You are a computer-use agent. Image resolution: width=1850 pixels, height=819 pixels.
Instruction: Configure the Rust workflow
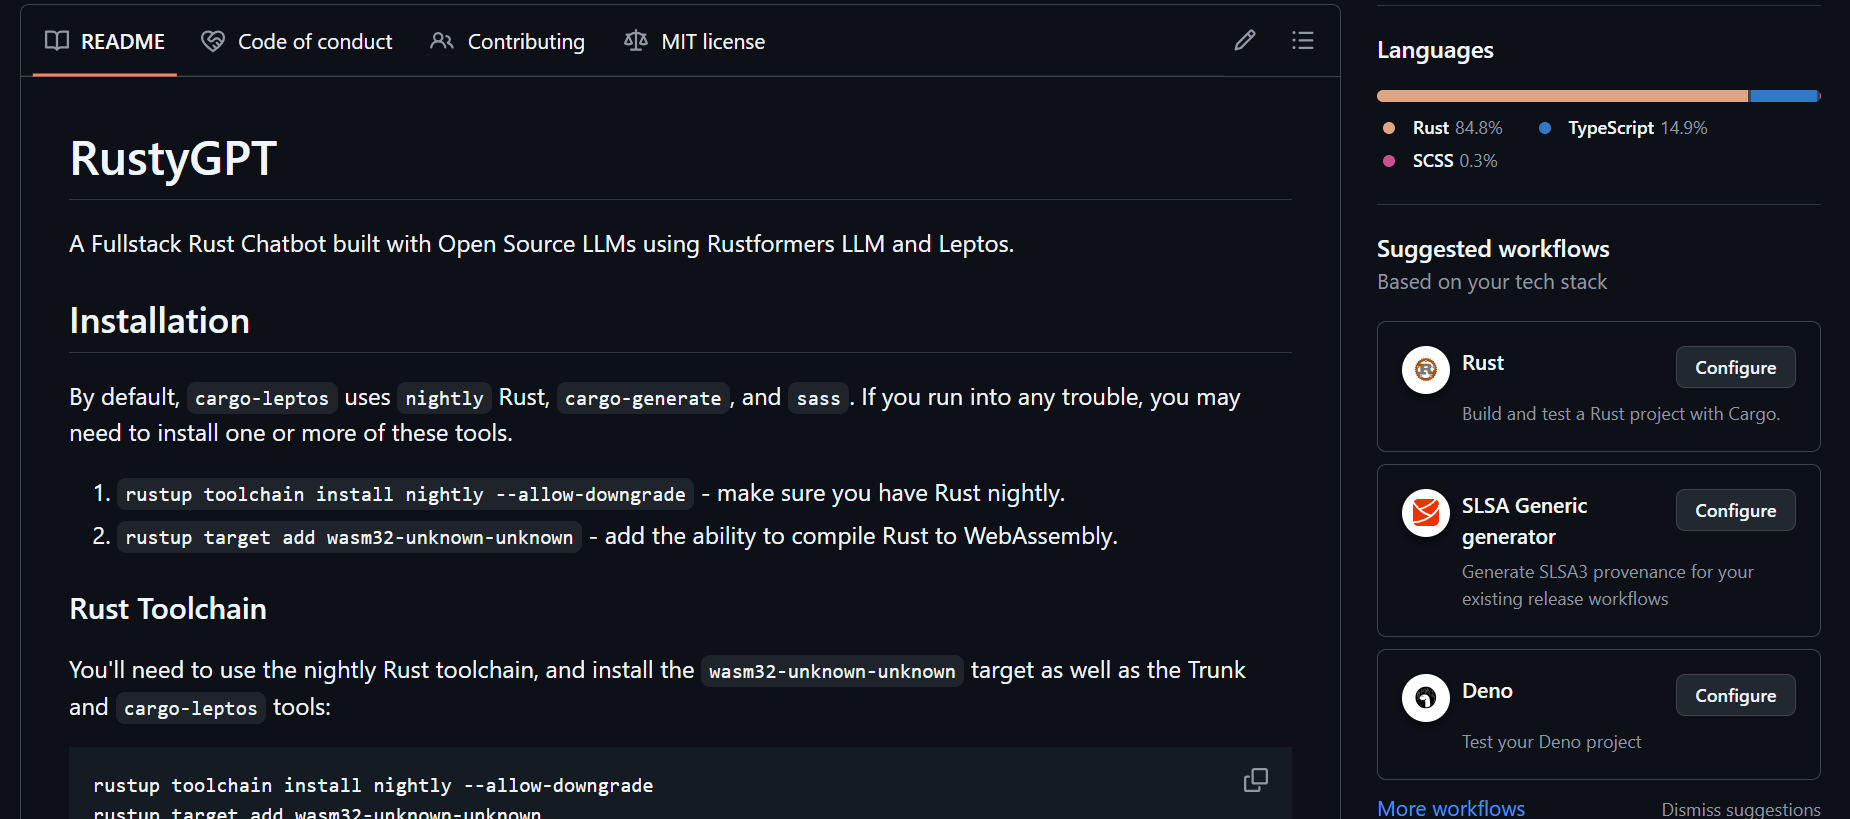click(x=1735, y=367)
